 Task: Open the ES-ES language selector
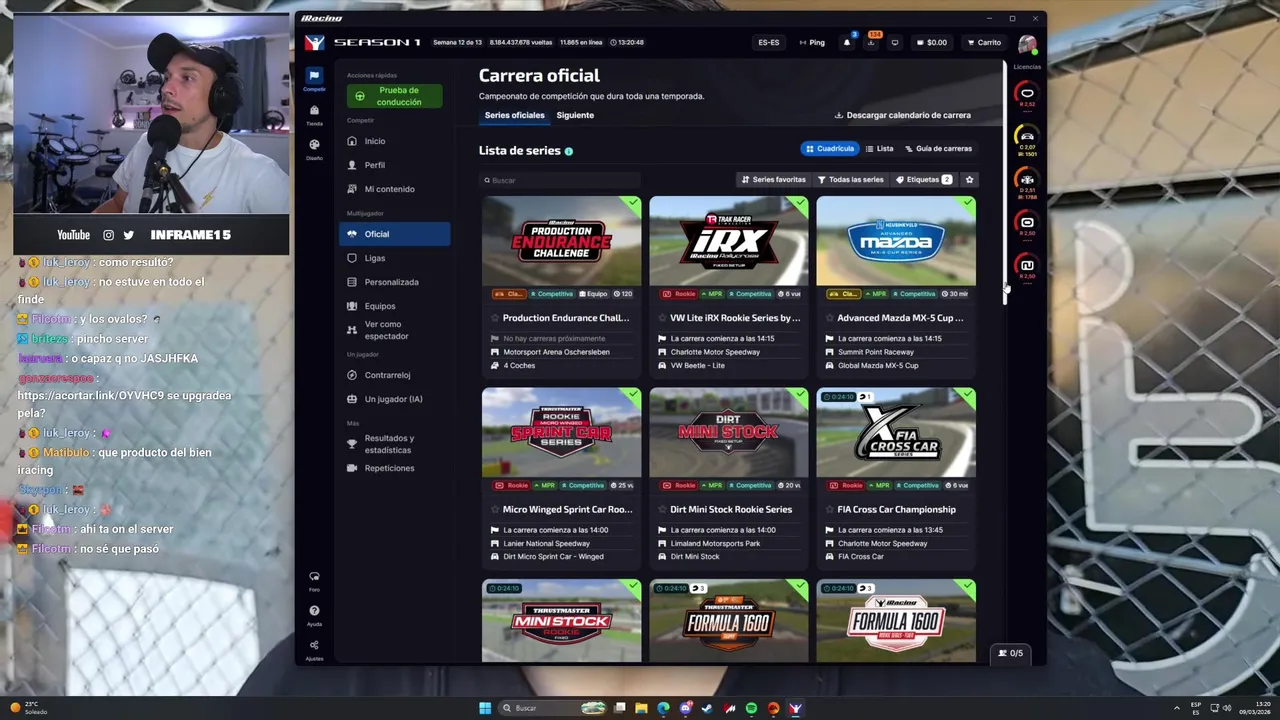tap(768, 42)
